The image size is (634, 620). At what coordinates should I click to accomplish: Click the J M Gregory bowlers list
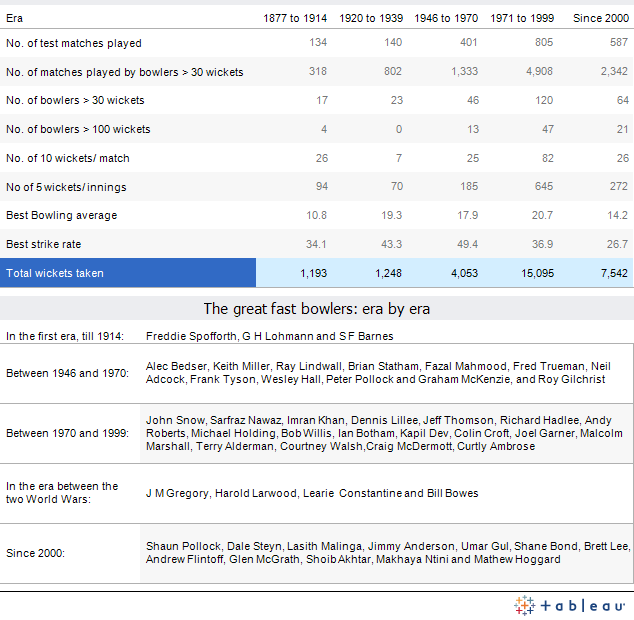312,493
